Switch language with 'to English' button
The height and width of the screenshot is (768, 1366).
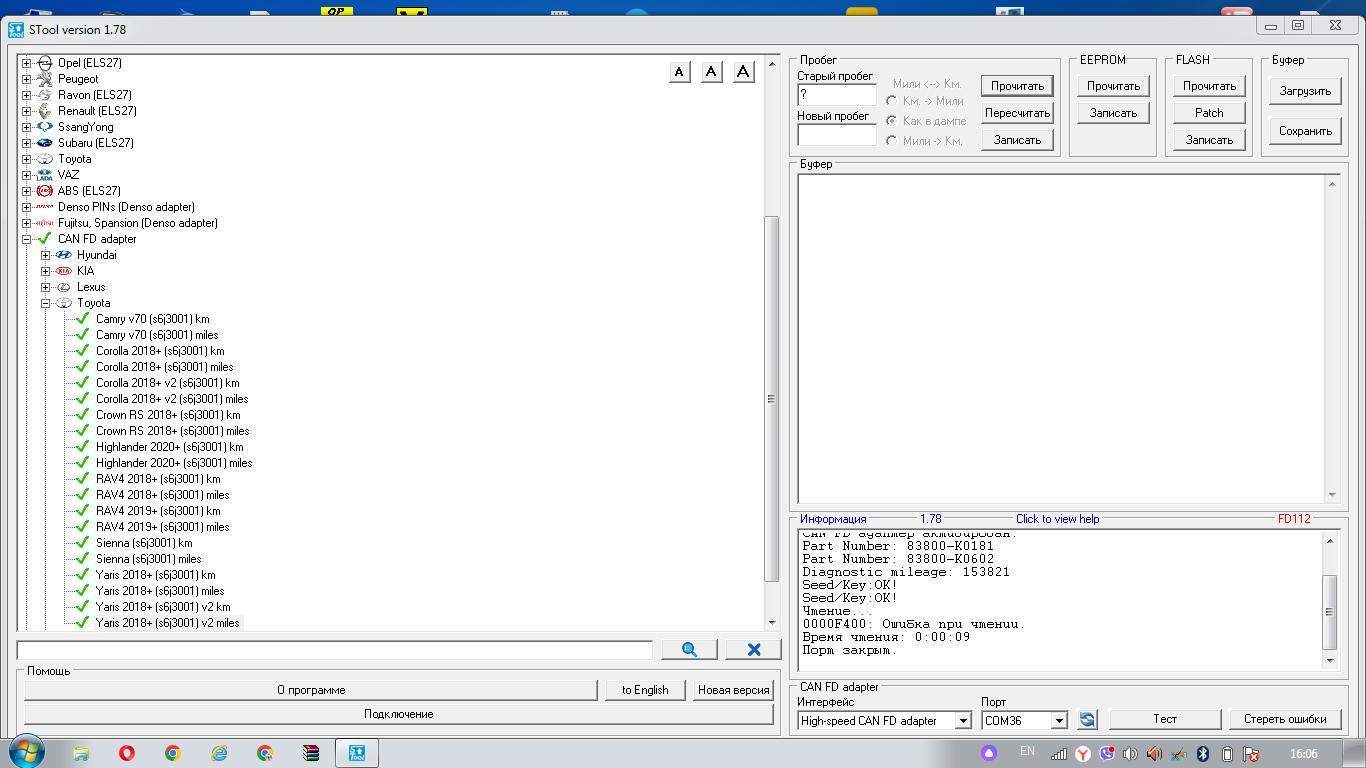pyautogui.click(x=645, y=690)
